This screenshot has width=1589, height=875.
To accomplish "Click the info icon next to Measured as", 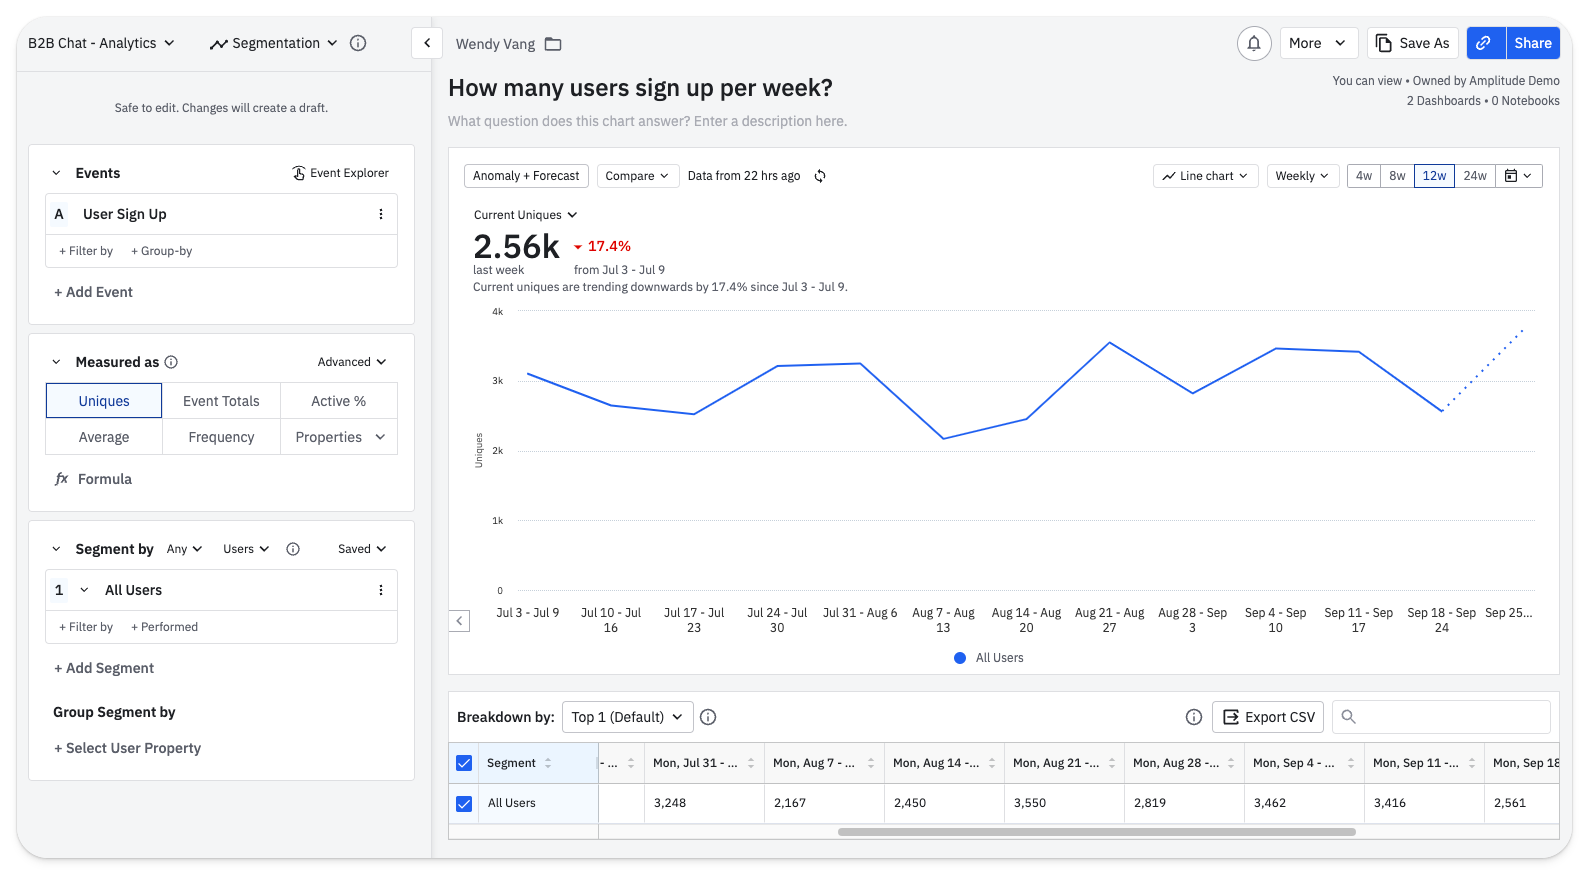I will coord(171,362).
